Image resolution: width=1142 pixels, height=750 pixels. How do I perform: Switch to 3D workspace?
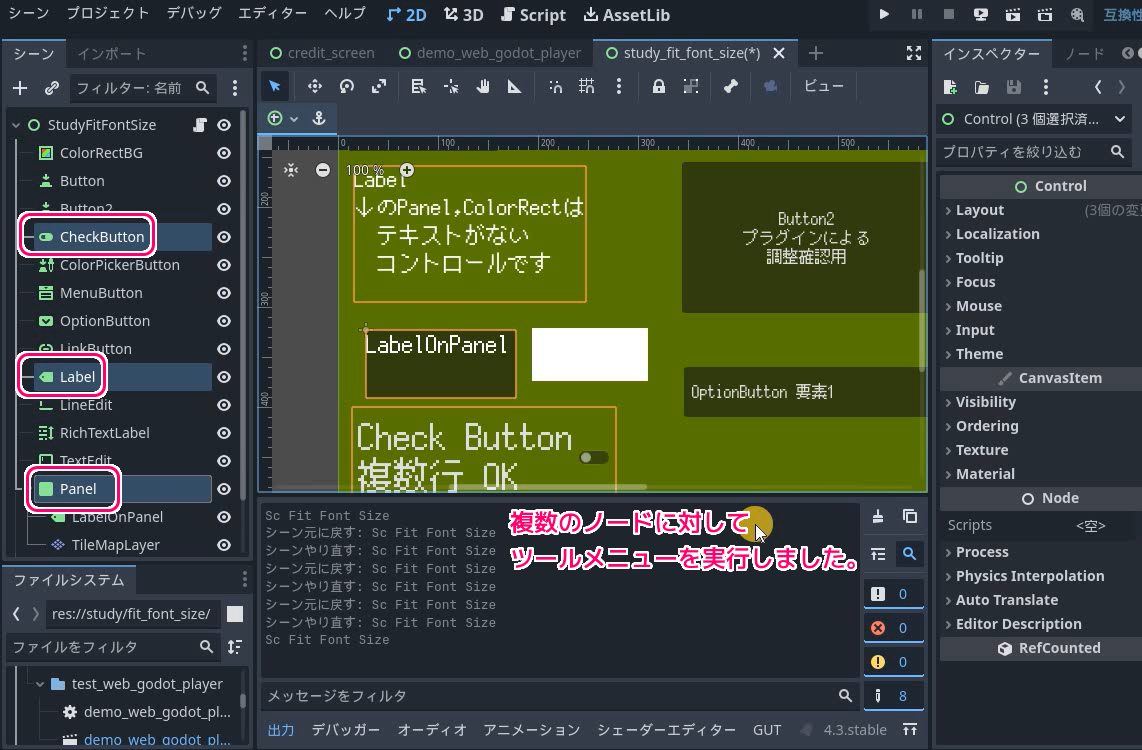pyautogui.click(x=464, y=15)
